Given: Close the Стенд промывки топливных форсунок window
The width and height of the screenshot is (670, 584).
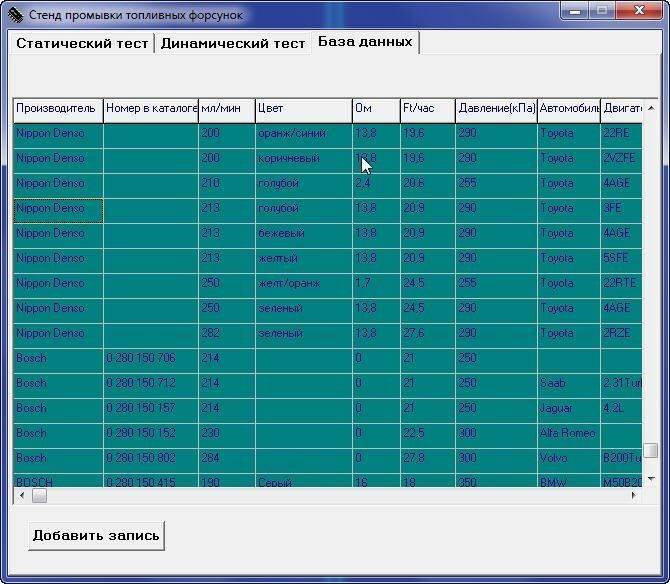Looking at the screenshot, I should (x=638, y=11).
